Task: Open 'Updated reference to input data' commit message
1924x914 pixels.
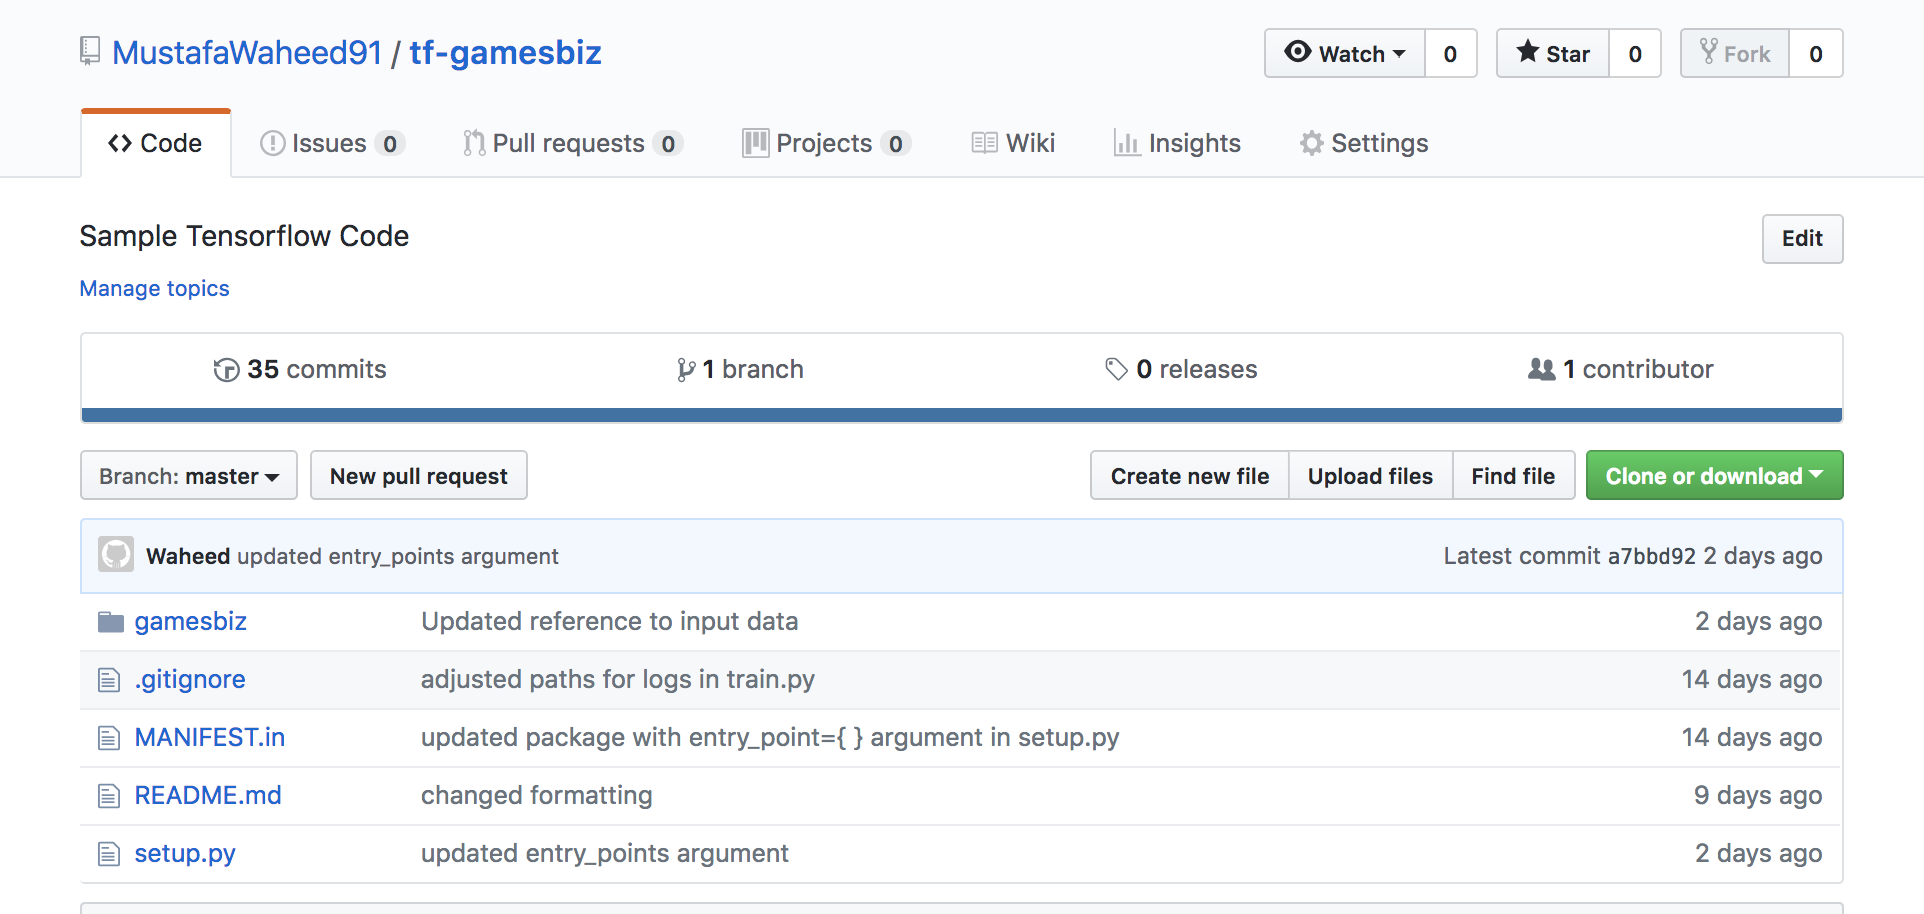Action: [x=609, y=621]
